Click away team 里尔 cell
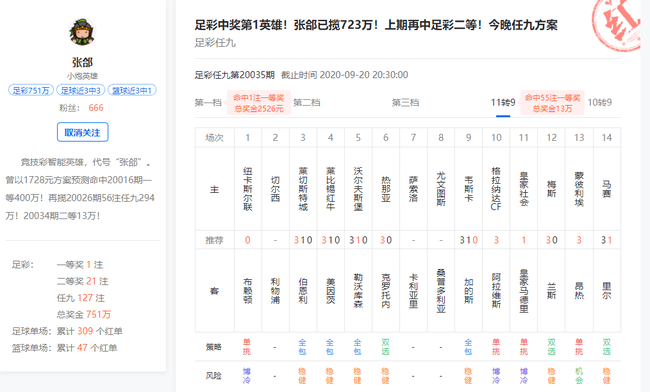650x392 pixels. (x=606, y=291)
